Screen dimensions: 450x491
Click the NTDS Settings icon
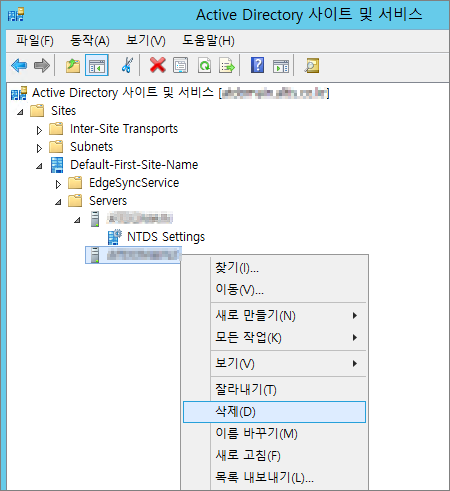[x=115, y=237]
